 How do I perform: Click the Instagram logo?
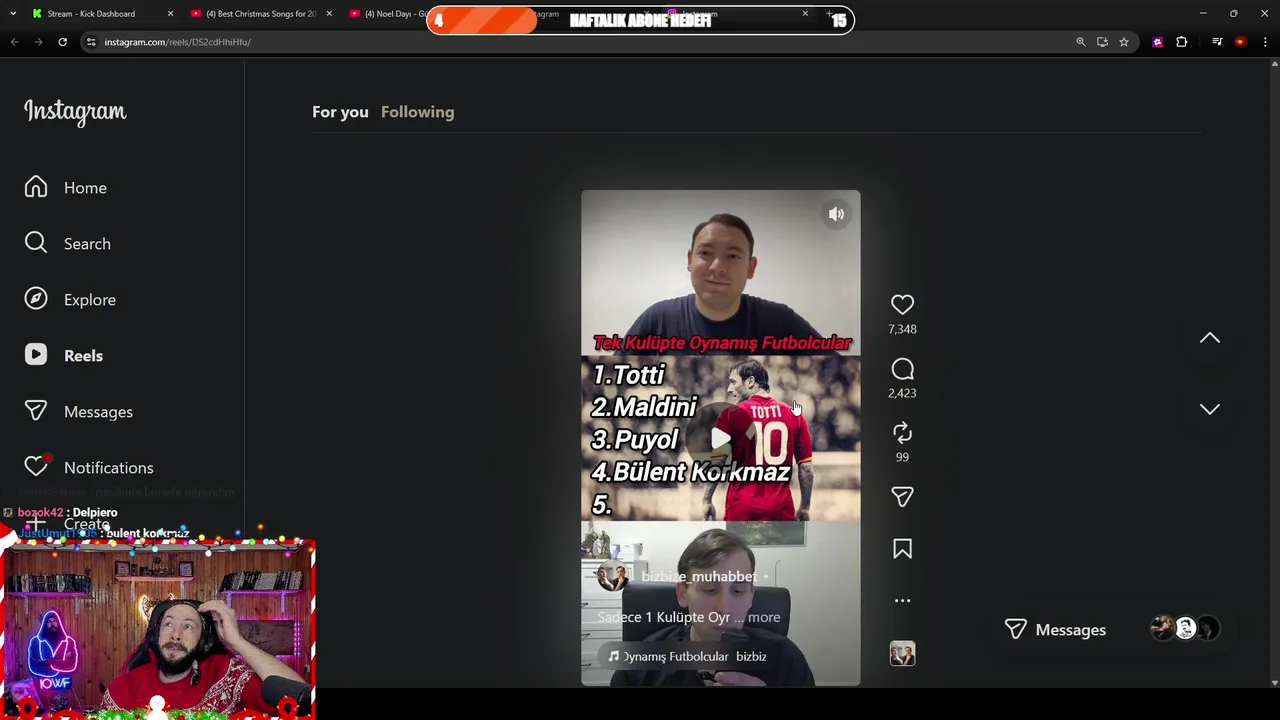point(75,111)
